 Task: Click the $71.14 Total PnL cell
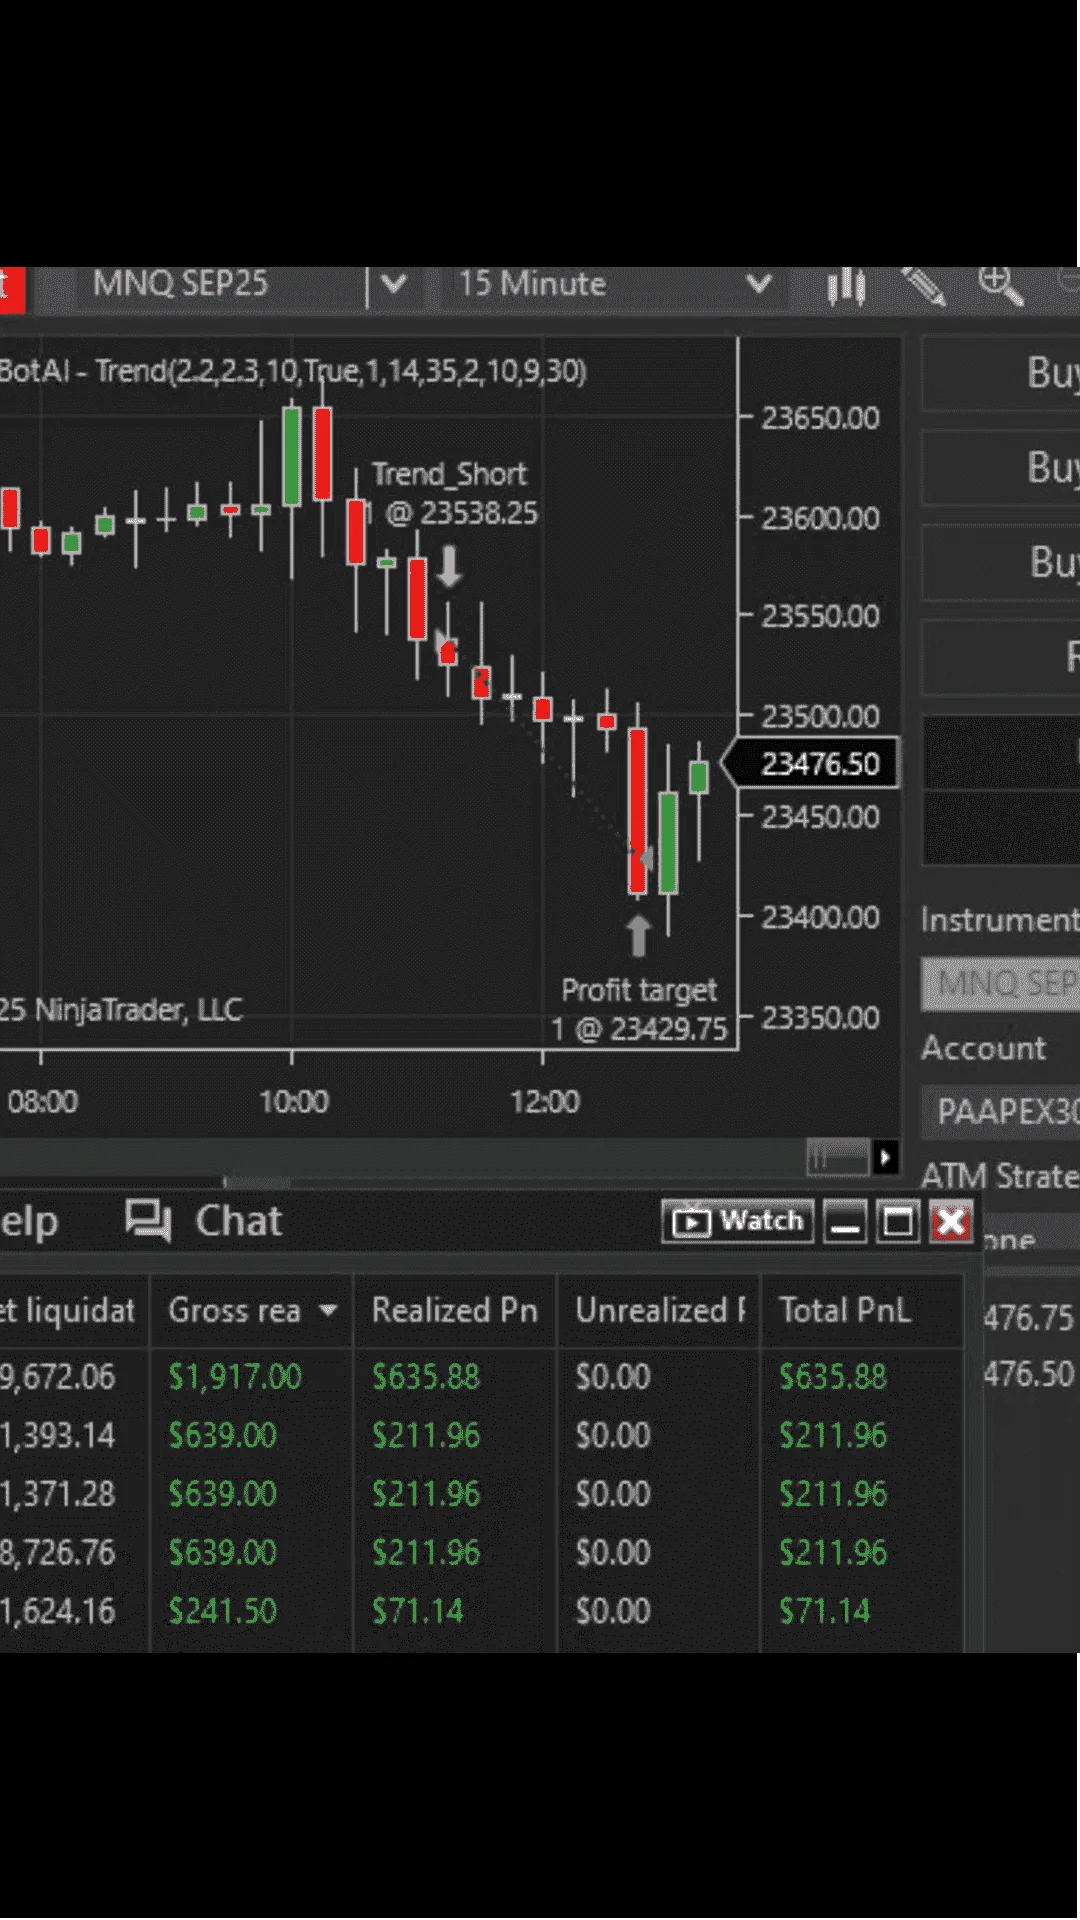[x=825, y=1611]
